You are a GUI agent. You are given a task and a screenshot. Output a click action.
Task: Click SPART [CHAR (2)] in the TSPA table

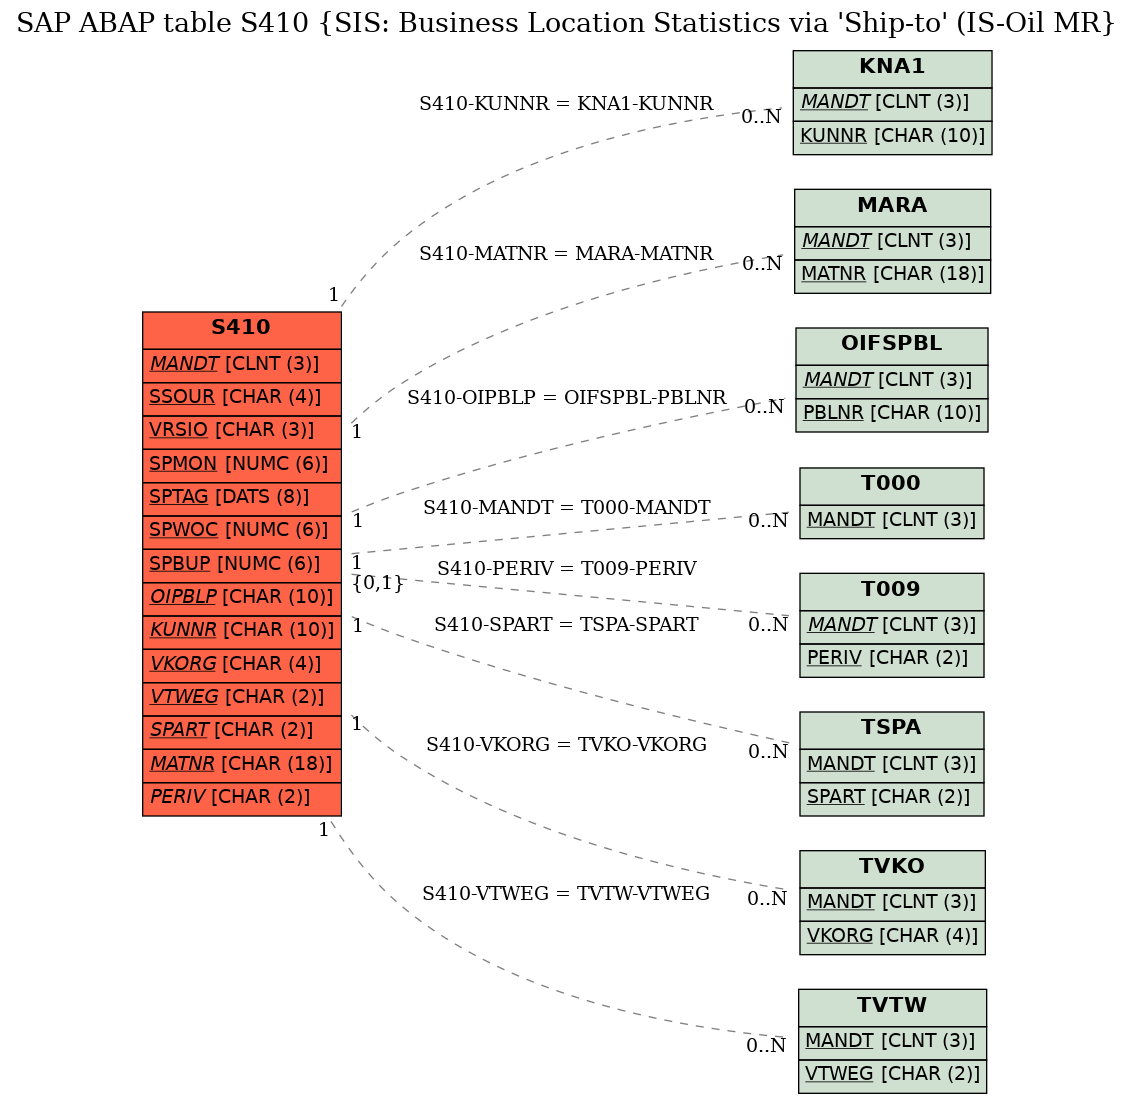point(892,798)
